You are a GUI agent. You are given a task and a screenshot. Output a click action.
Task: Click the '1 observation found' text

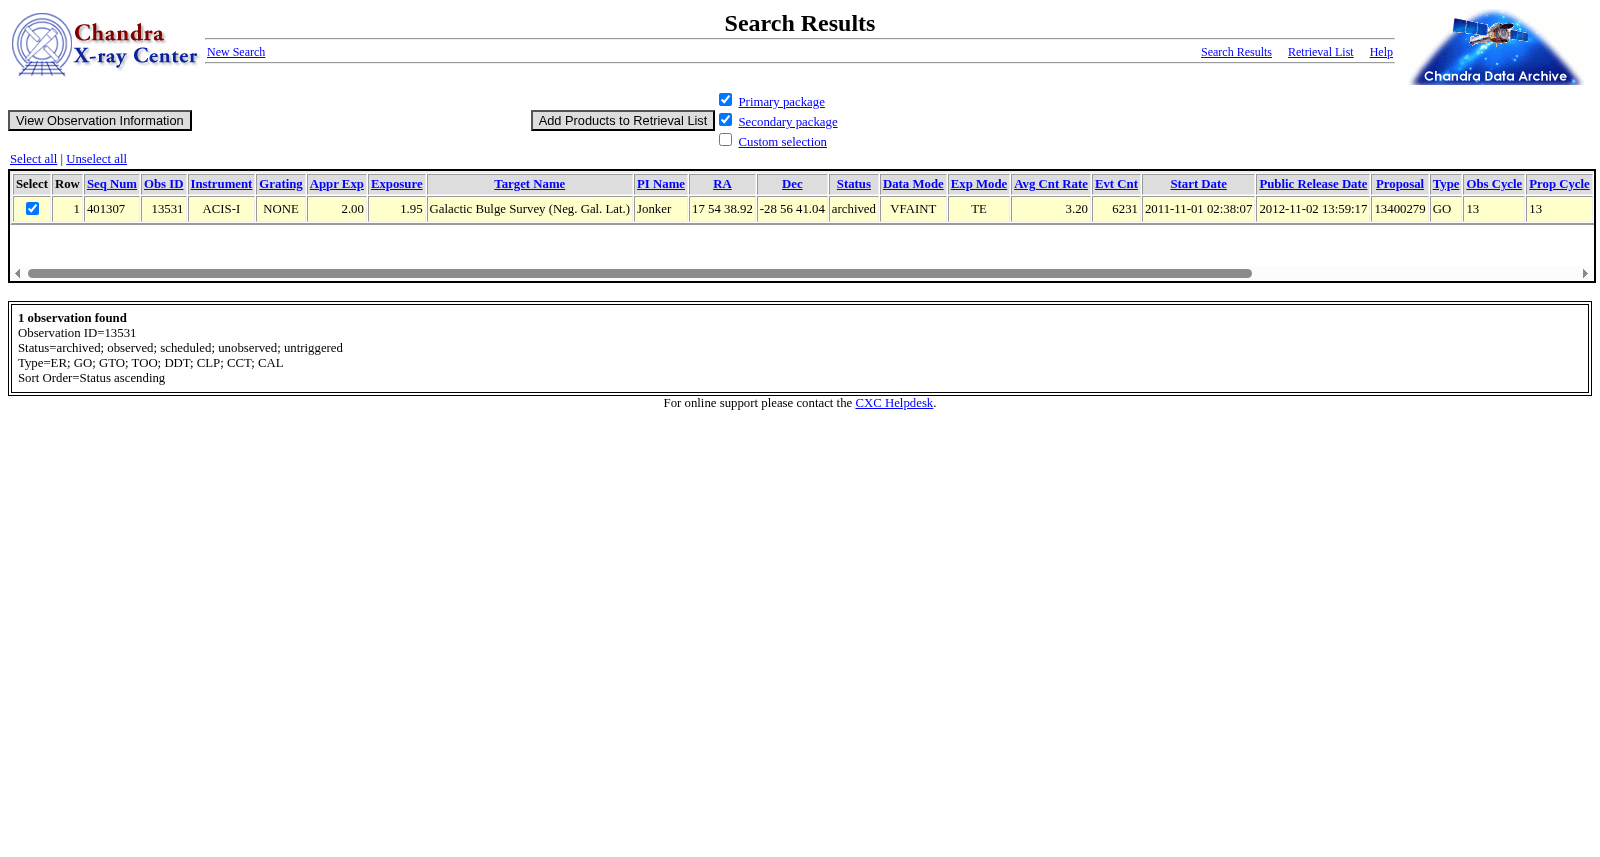click(72, 318)
